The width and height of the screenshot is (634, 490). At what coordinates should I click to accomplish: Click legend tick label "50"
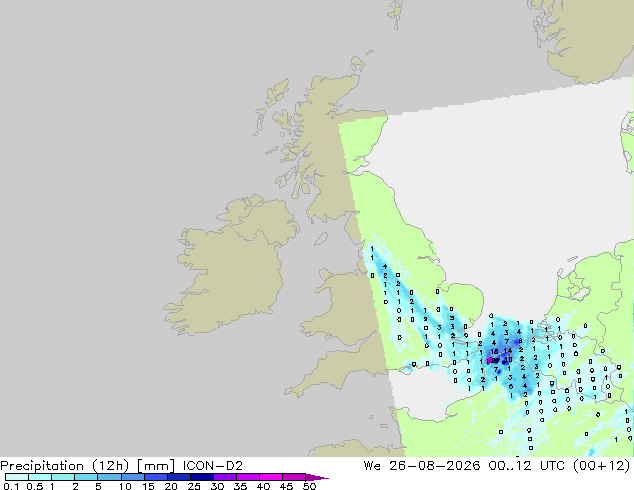pos(309,486)
